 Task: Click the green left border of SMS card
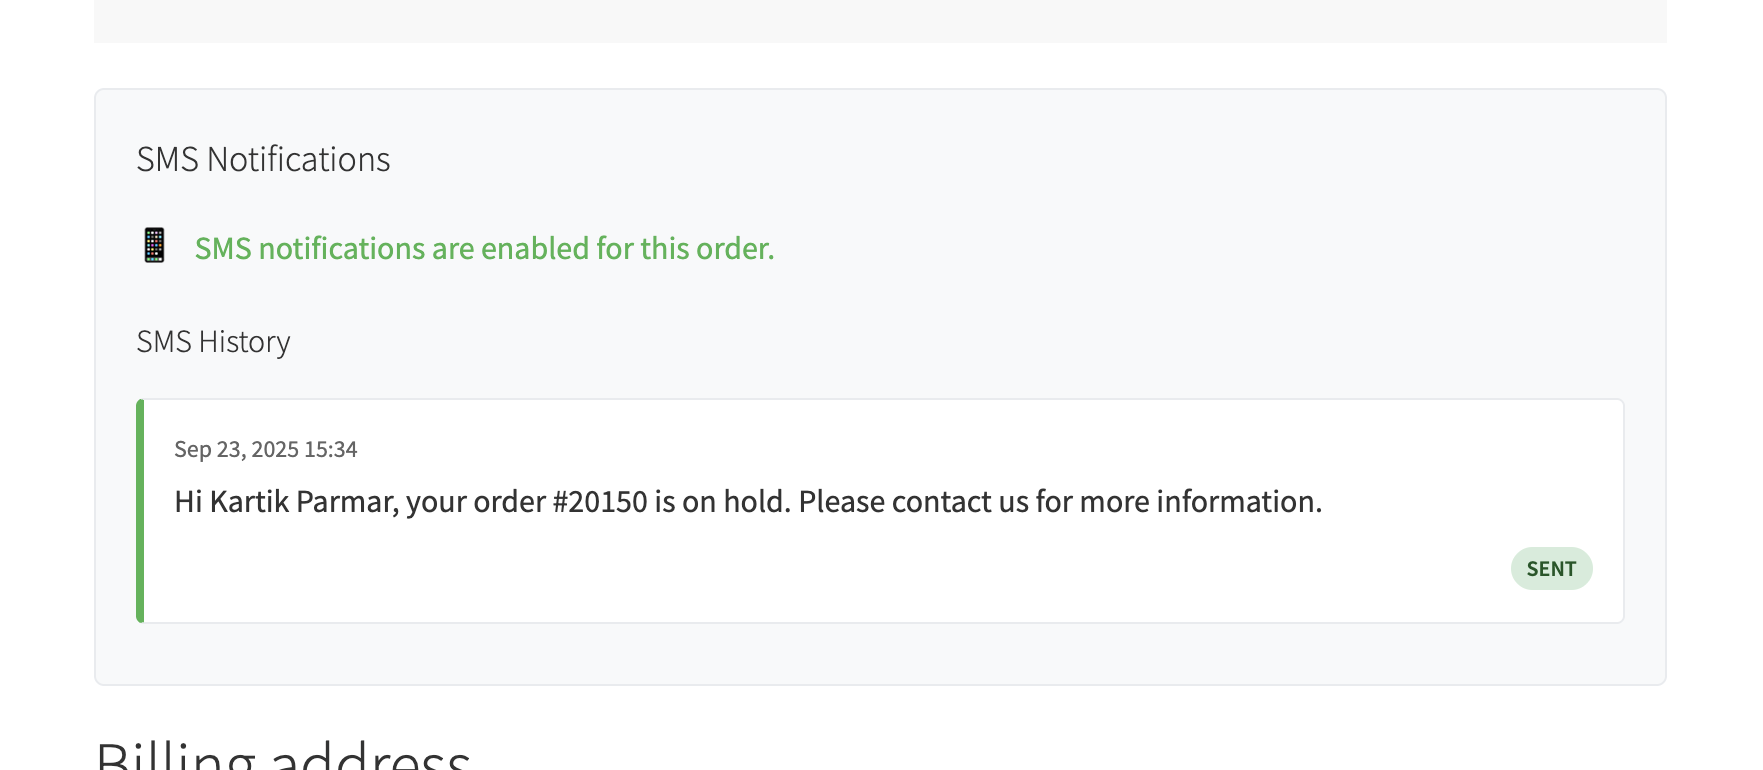click(140, 511)
